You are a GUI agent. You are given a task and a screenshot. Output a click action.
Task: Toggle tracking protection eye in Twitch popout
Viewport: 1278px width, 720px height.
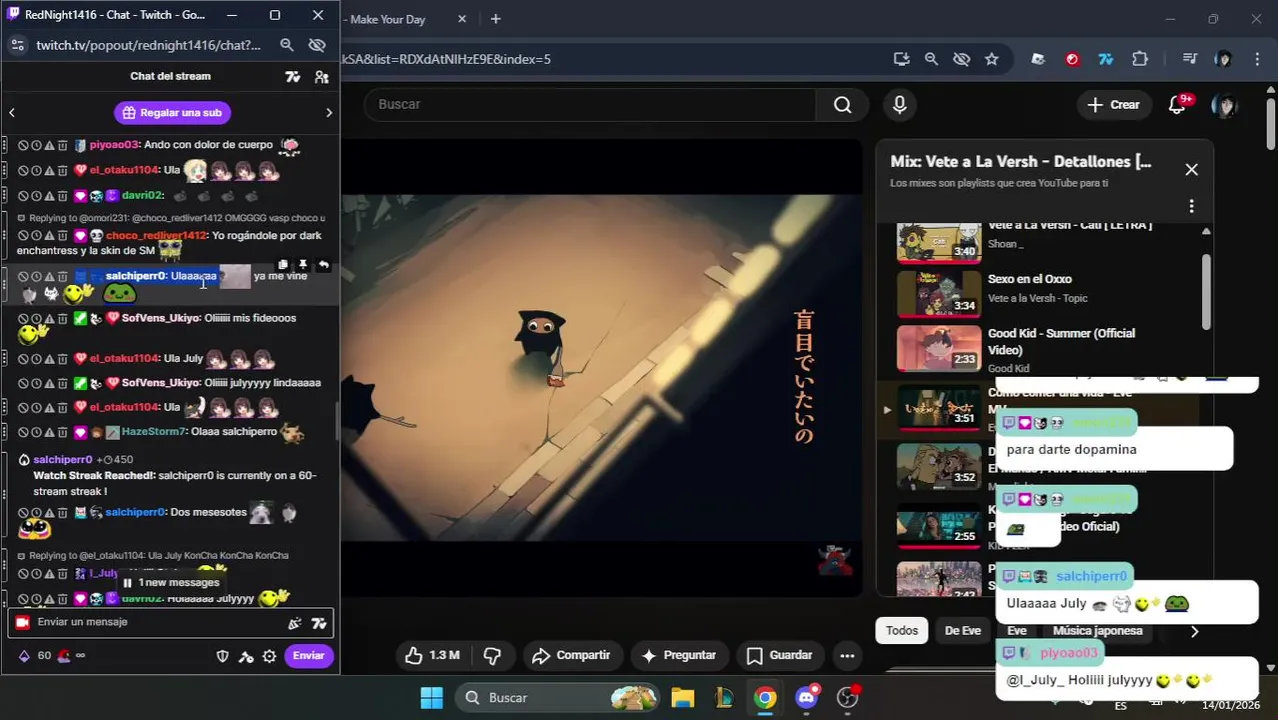318,45
